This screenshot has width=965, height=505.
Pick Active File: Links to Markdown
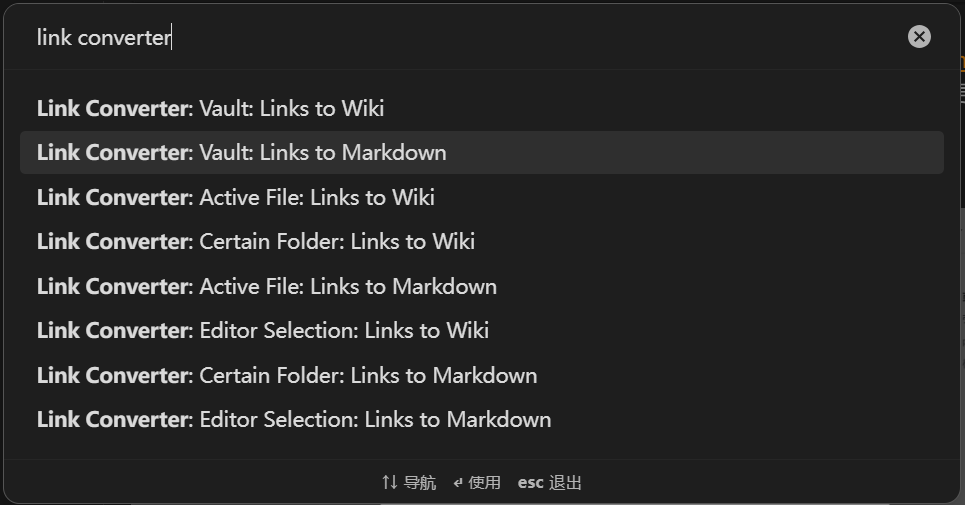(267, 286)
